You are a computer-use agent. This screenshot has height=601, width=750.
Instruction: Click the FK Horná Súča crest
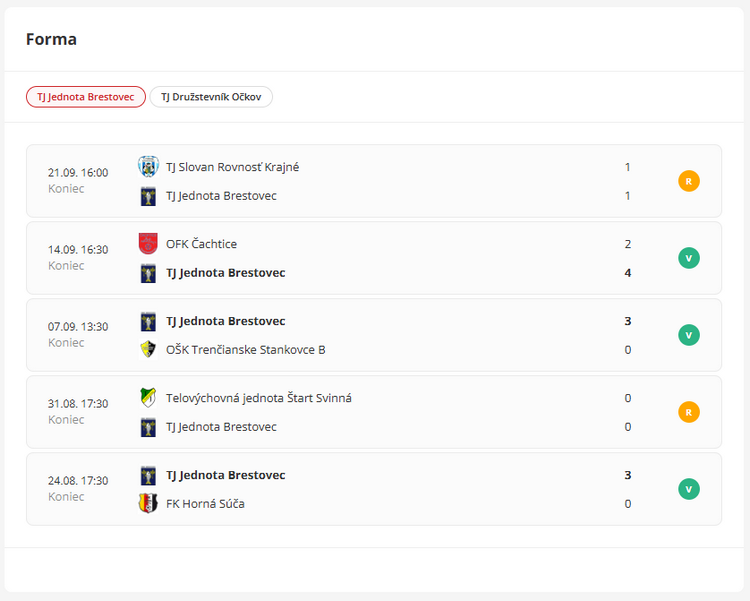tap(148, 503)
